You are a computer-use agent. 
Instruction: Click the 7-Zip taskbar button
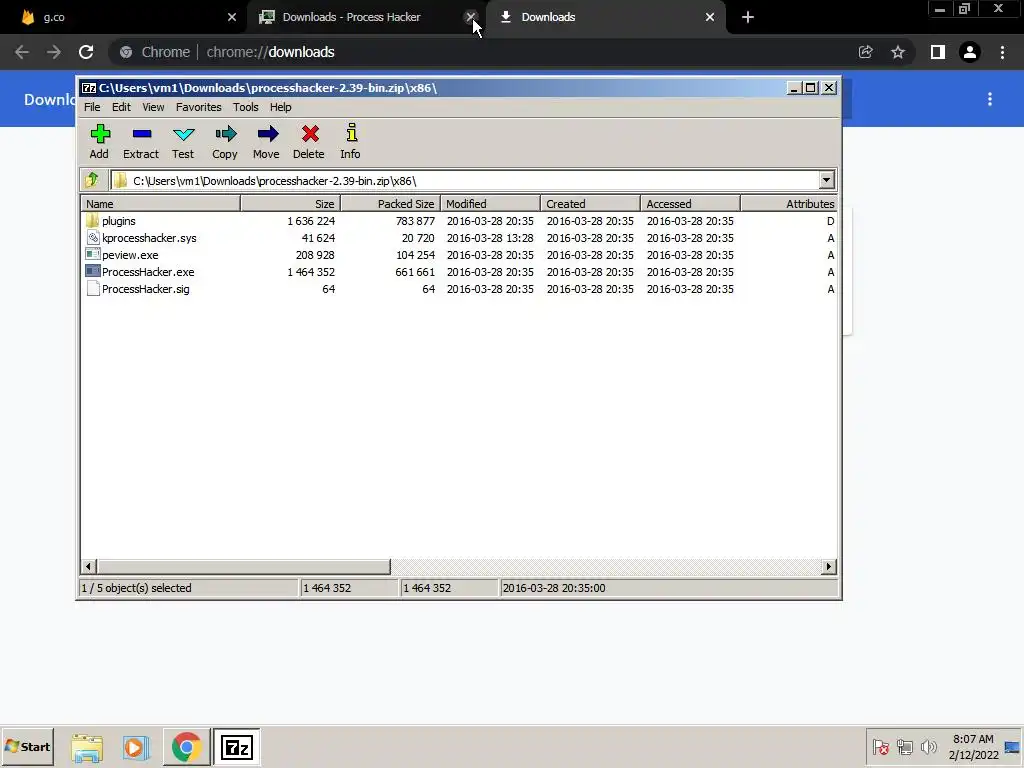[x=236, y=747]
